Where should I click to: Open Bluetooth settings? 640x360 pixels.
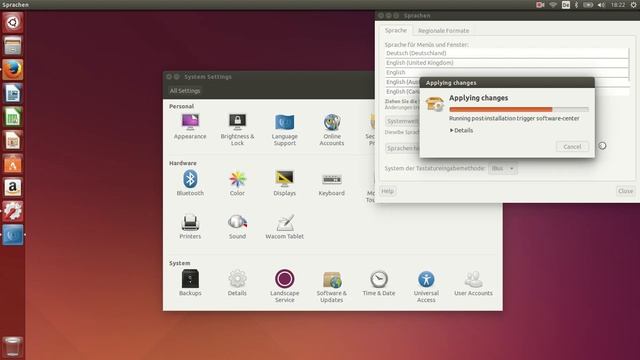coord(190,183)
